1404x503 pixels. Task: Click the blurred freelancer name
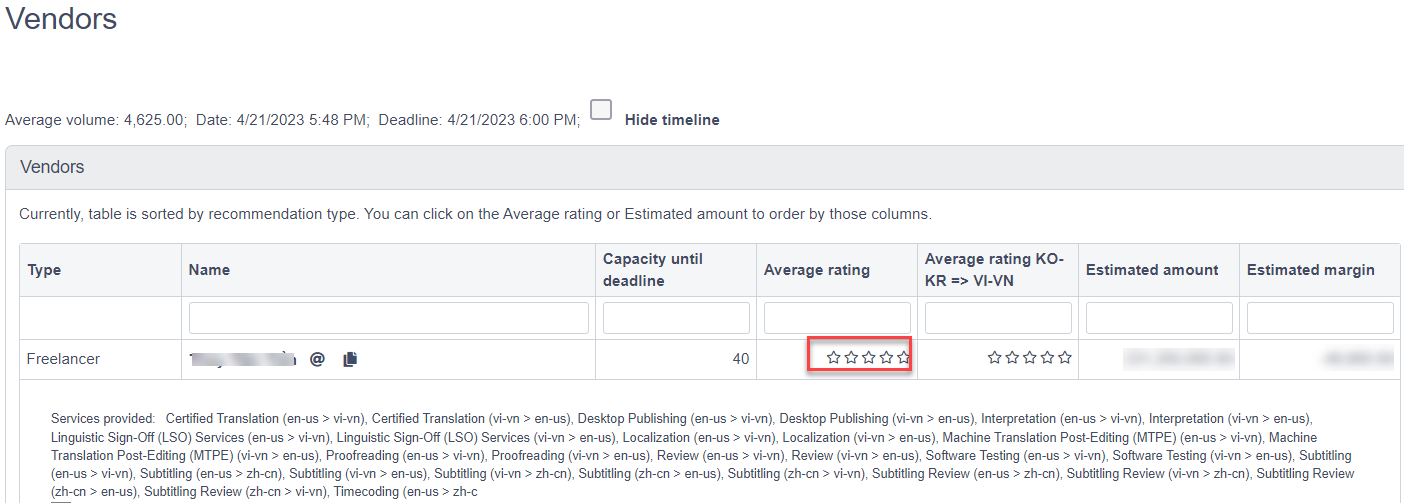[x=244, y=359]
